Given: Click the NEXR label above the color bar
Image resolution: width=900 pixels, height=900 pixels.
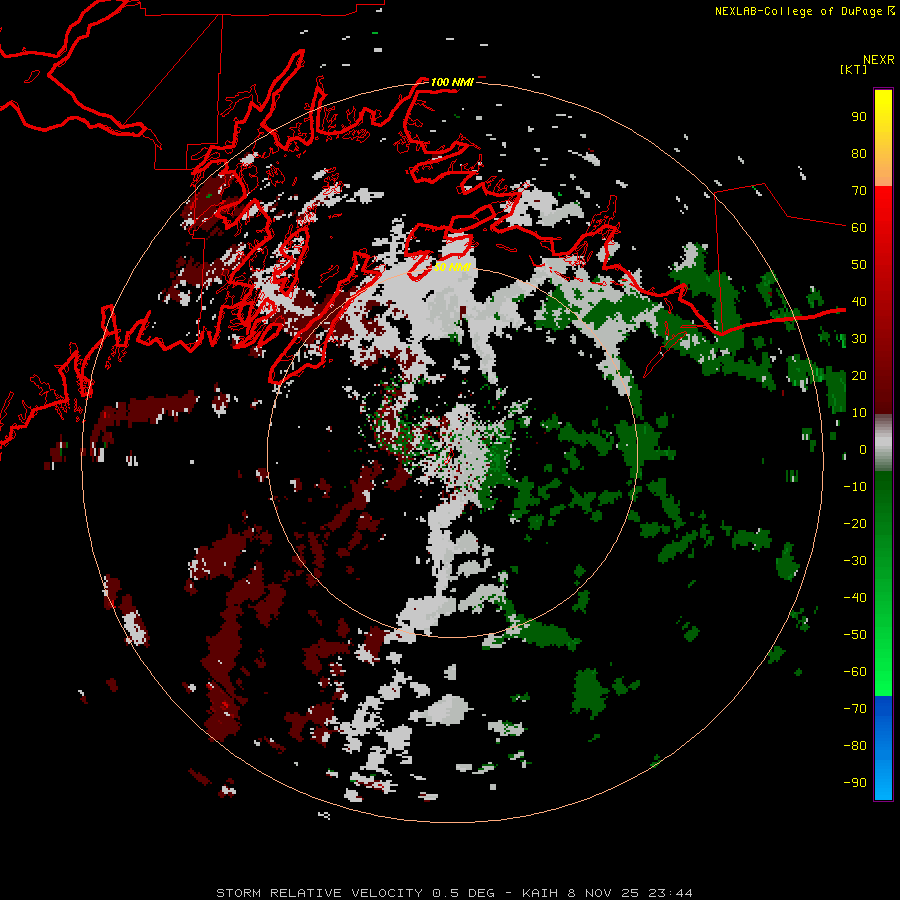Looking at the screenshot, I should click(878, 60).
